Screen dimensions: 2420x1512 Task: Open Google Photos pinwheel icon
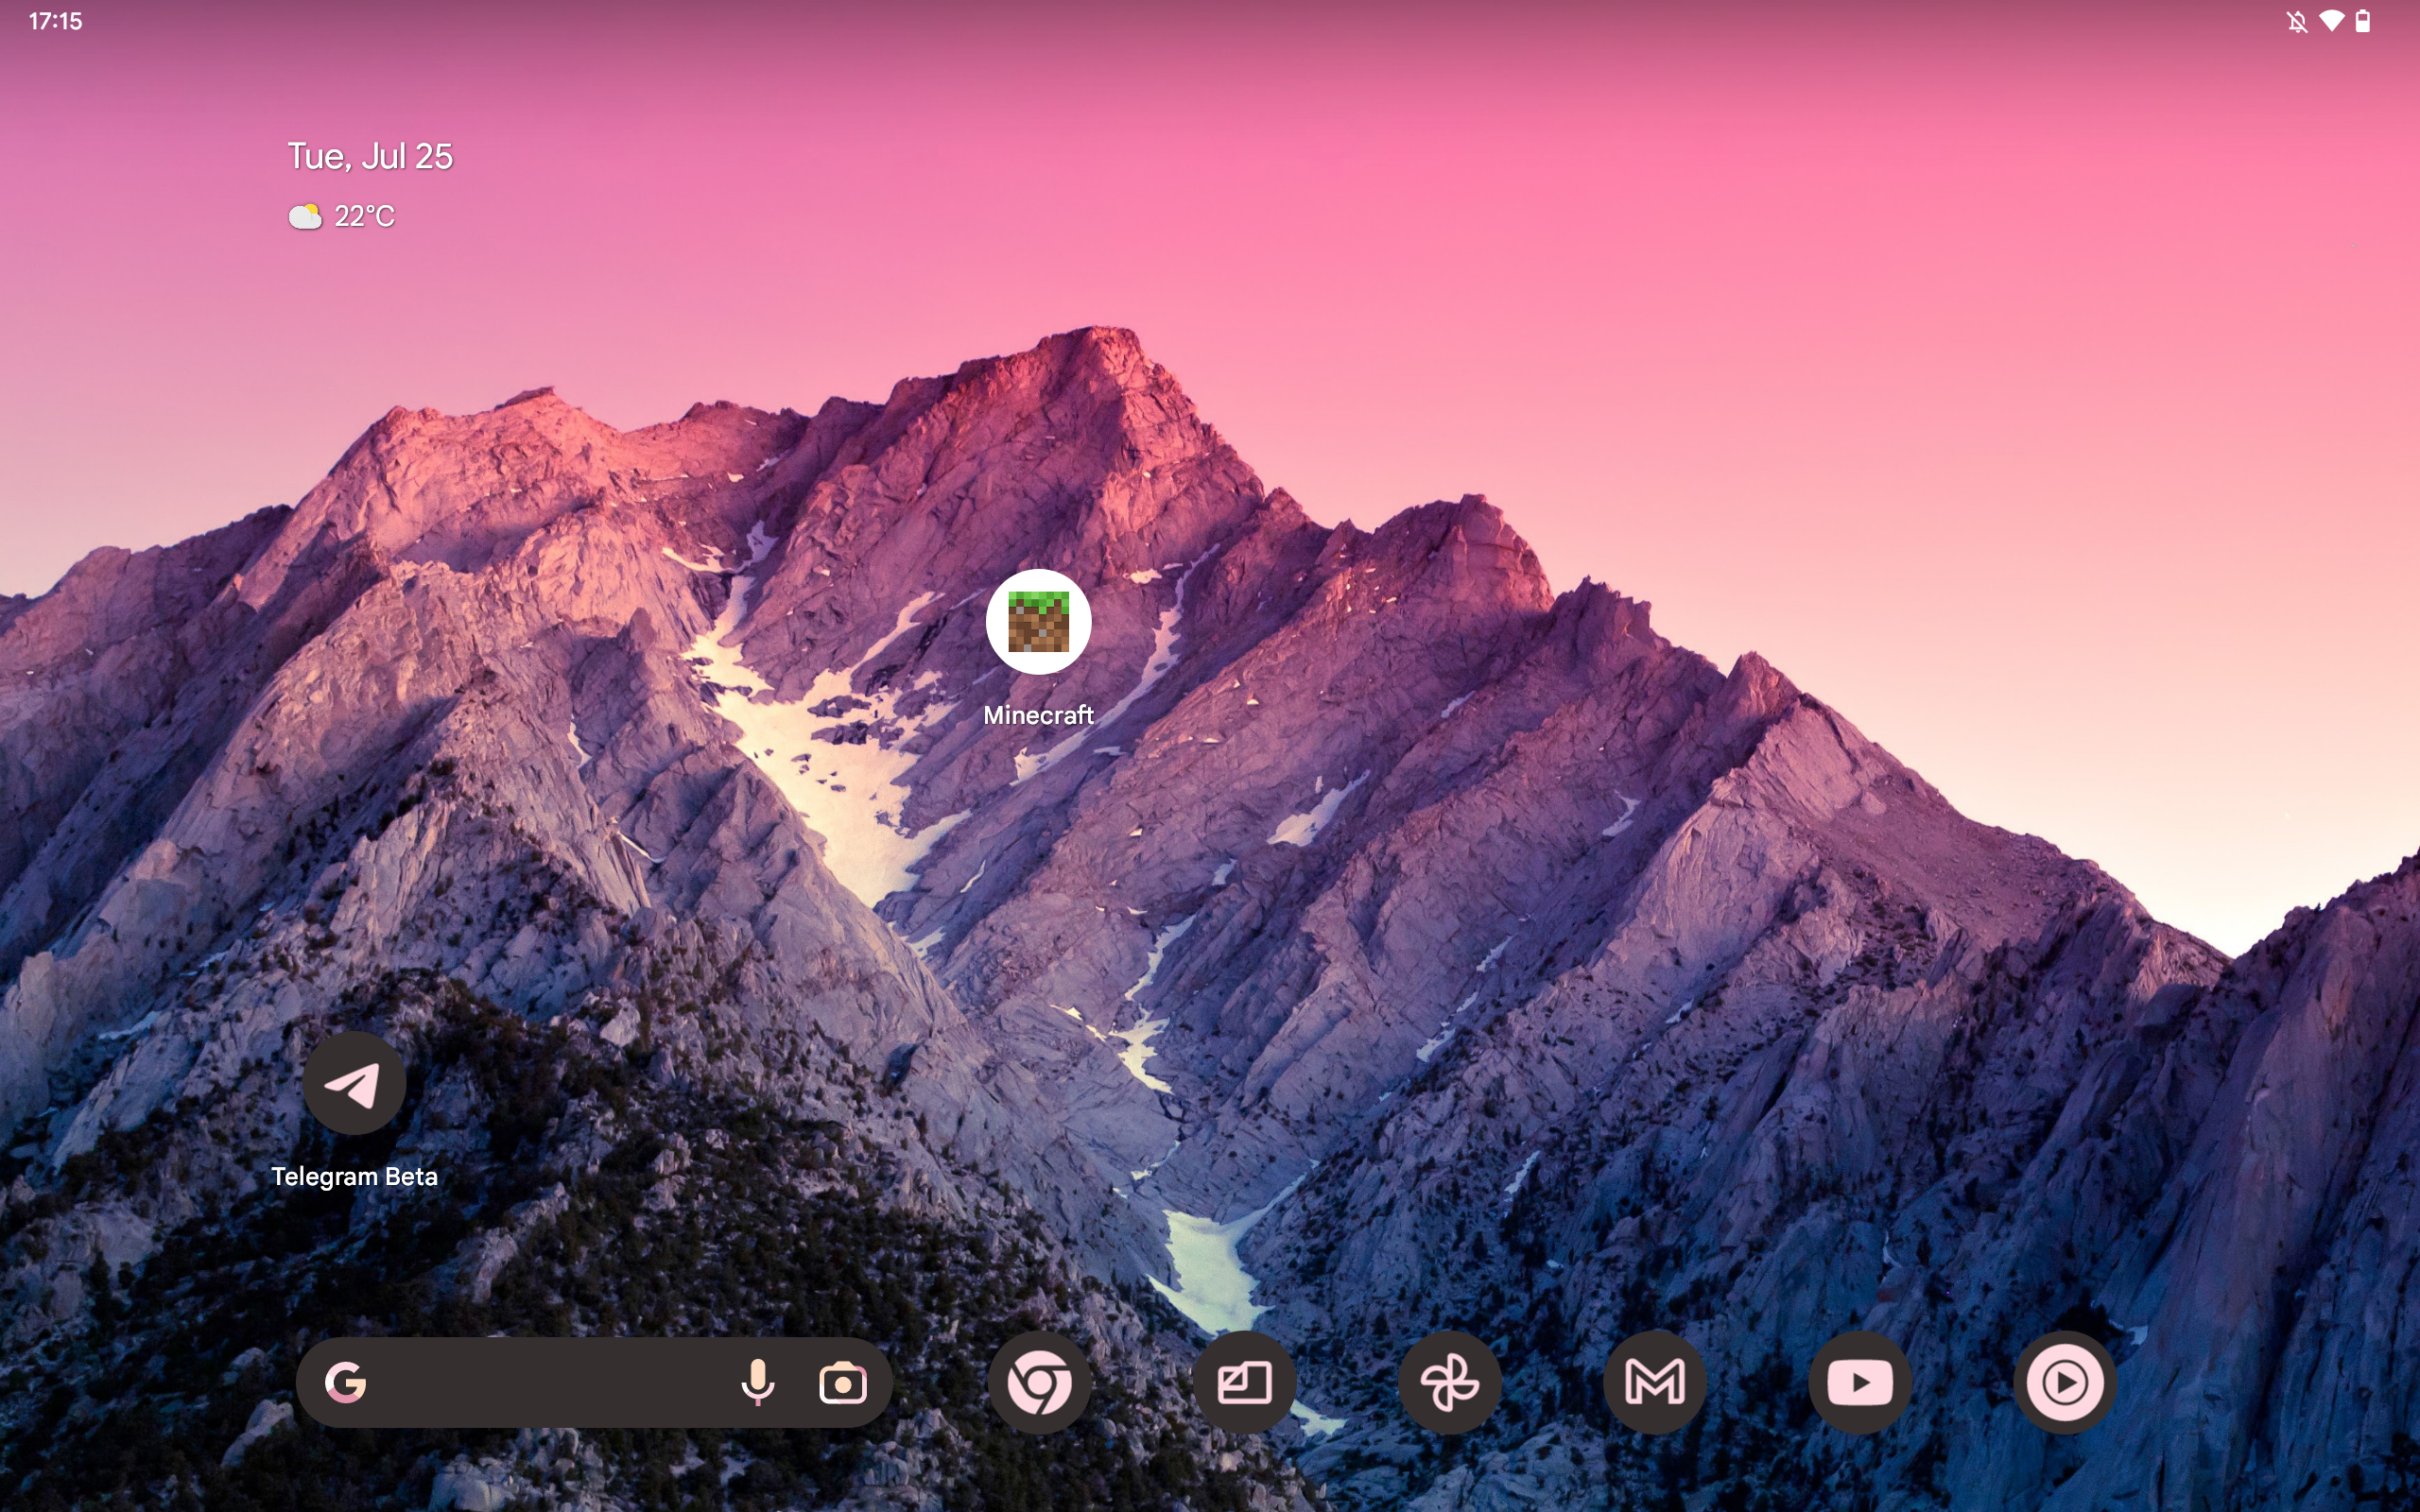point(1449,1382)
